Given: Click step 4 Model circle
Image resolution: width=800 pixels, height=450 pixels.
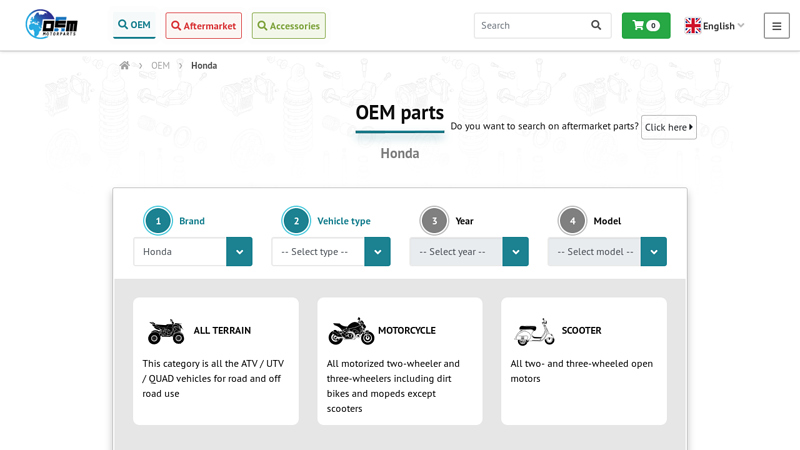Looking at the screenshot, I should tap(572, 221).
